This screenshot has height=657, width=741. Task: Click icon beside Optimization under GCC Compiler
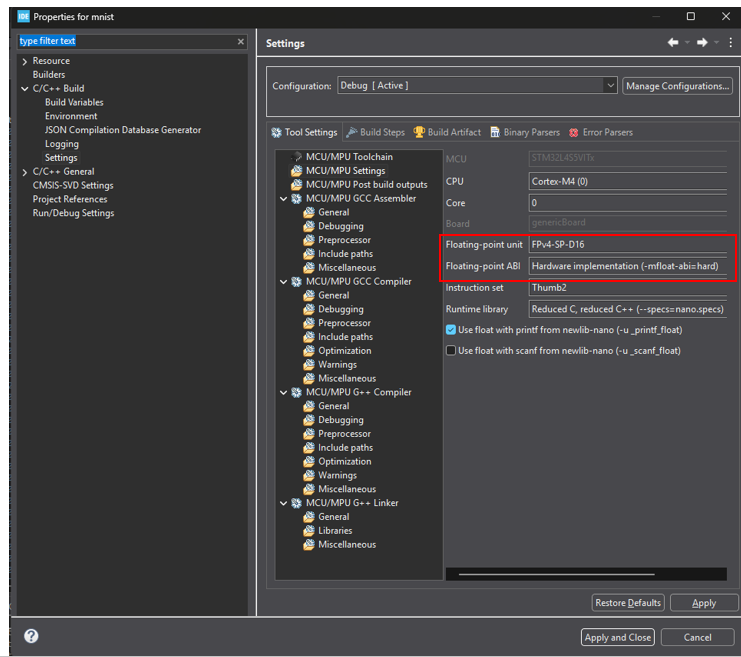point(309,351)
